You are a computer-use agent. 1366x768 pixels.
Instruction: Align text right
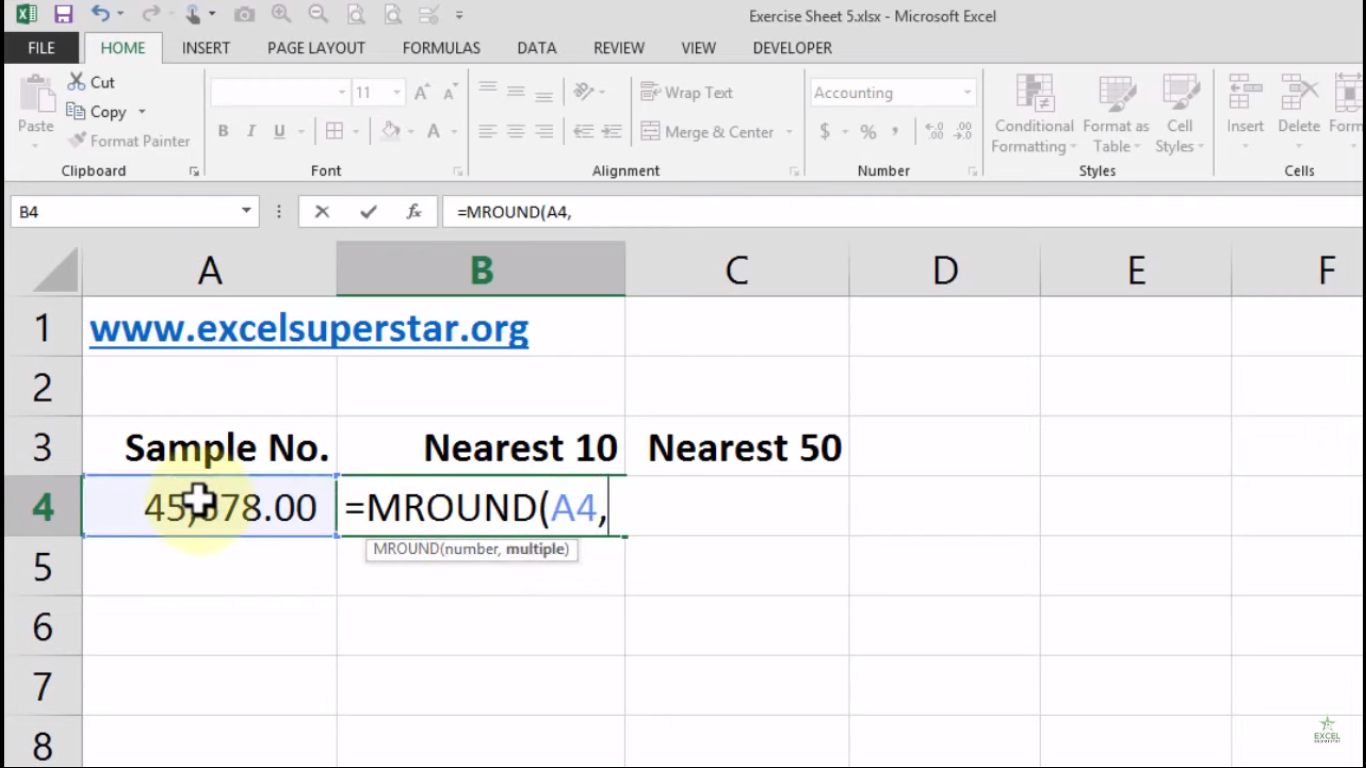[544, 131]
